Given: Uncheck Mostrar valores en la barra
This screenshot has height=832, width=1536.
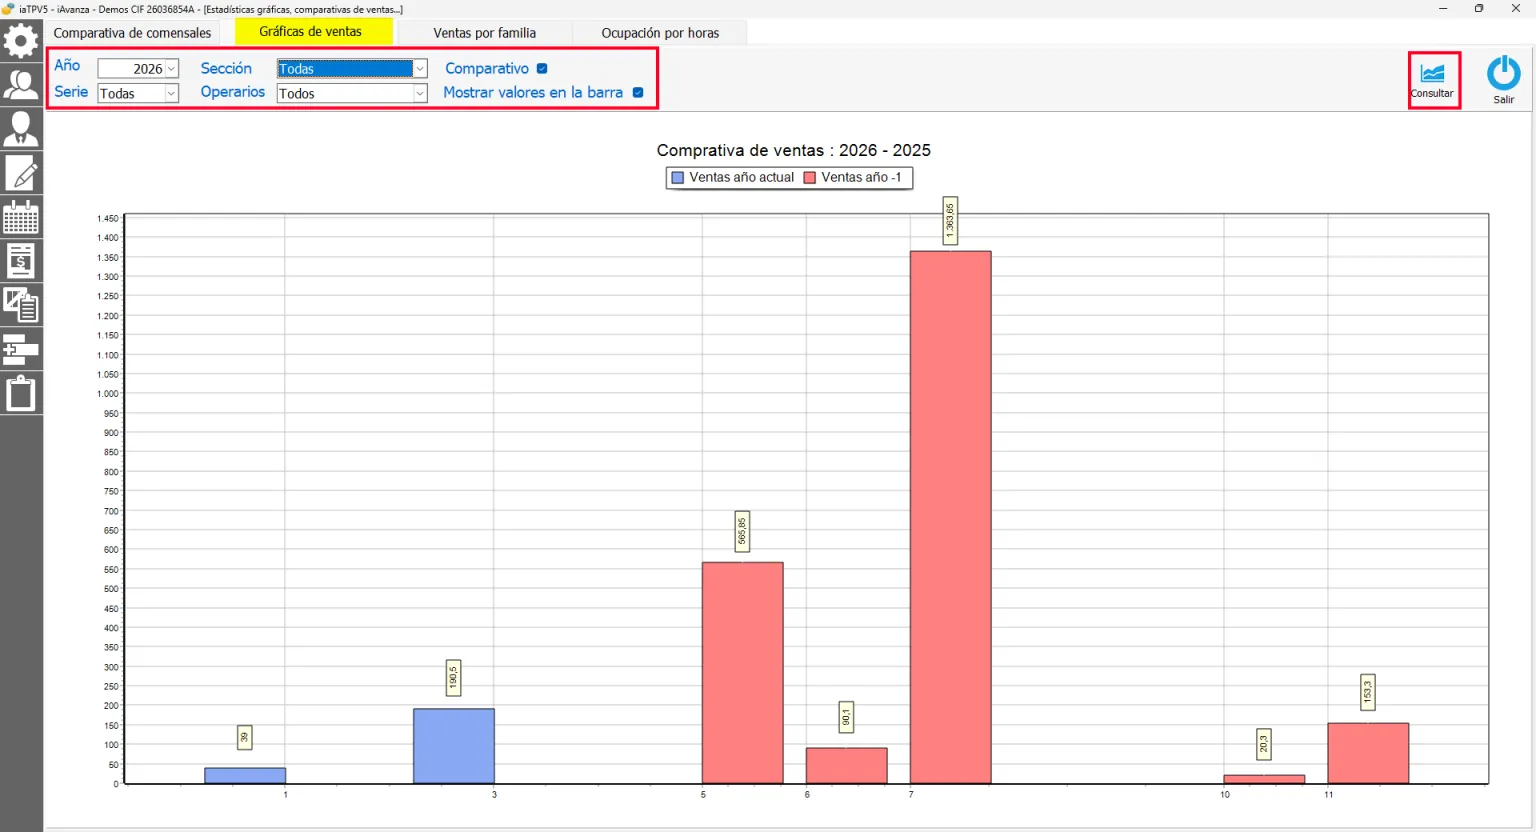Looking at the screenshot, I should click(638, 92).
